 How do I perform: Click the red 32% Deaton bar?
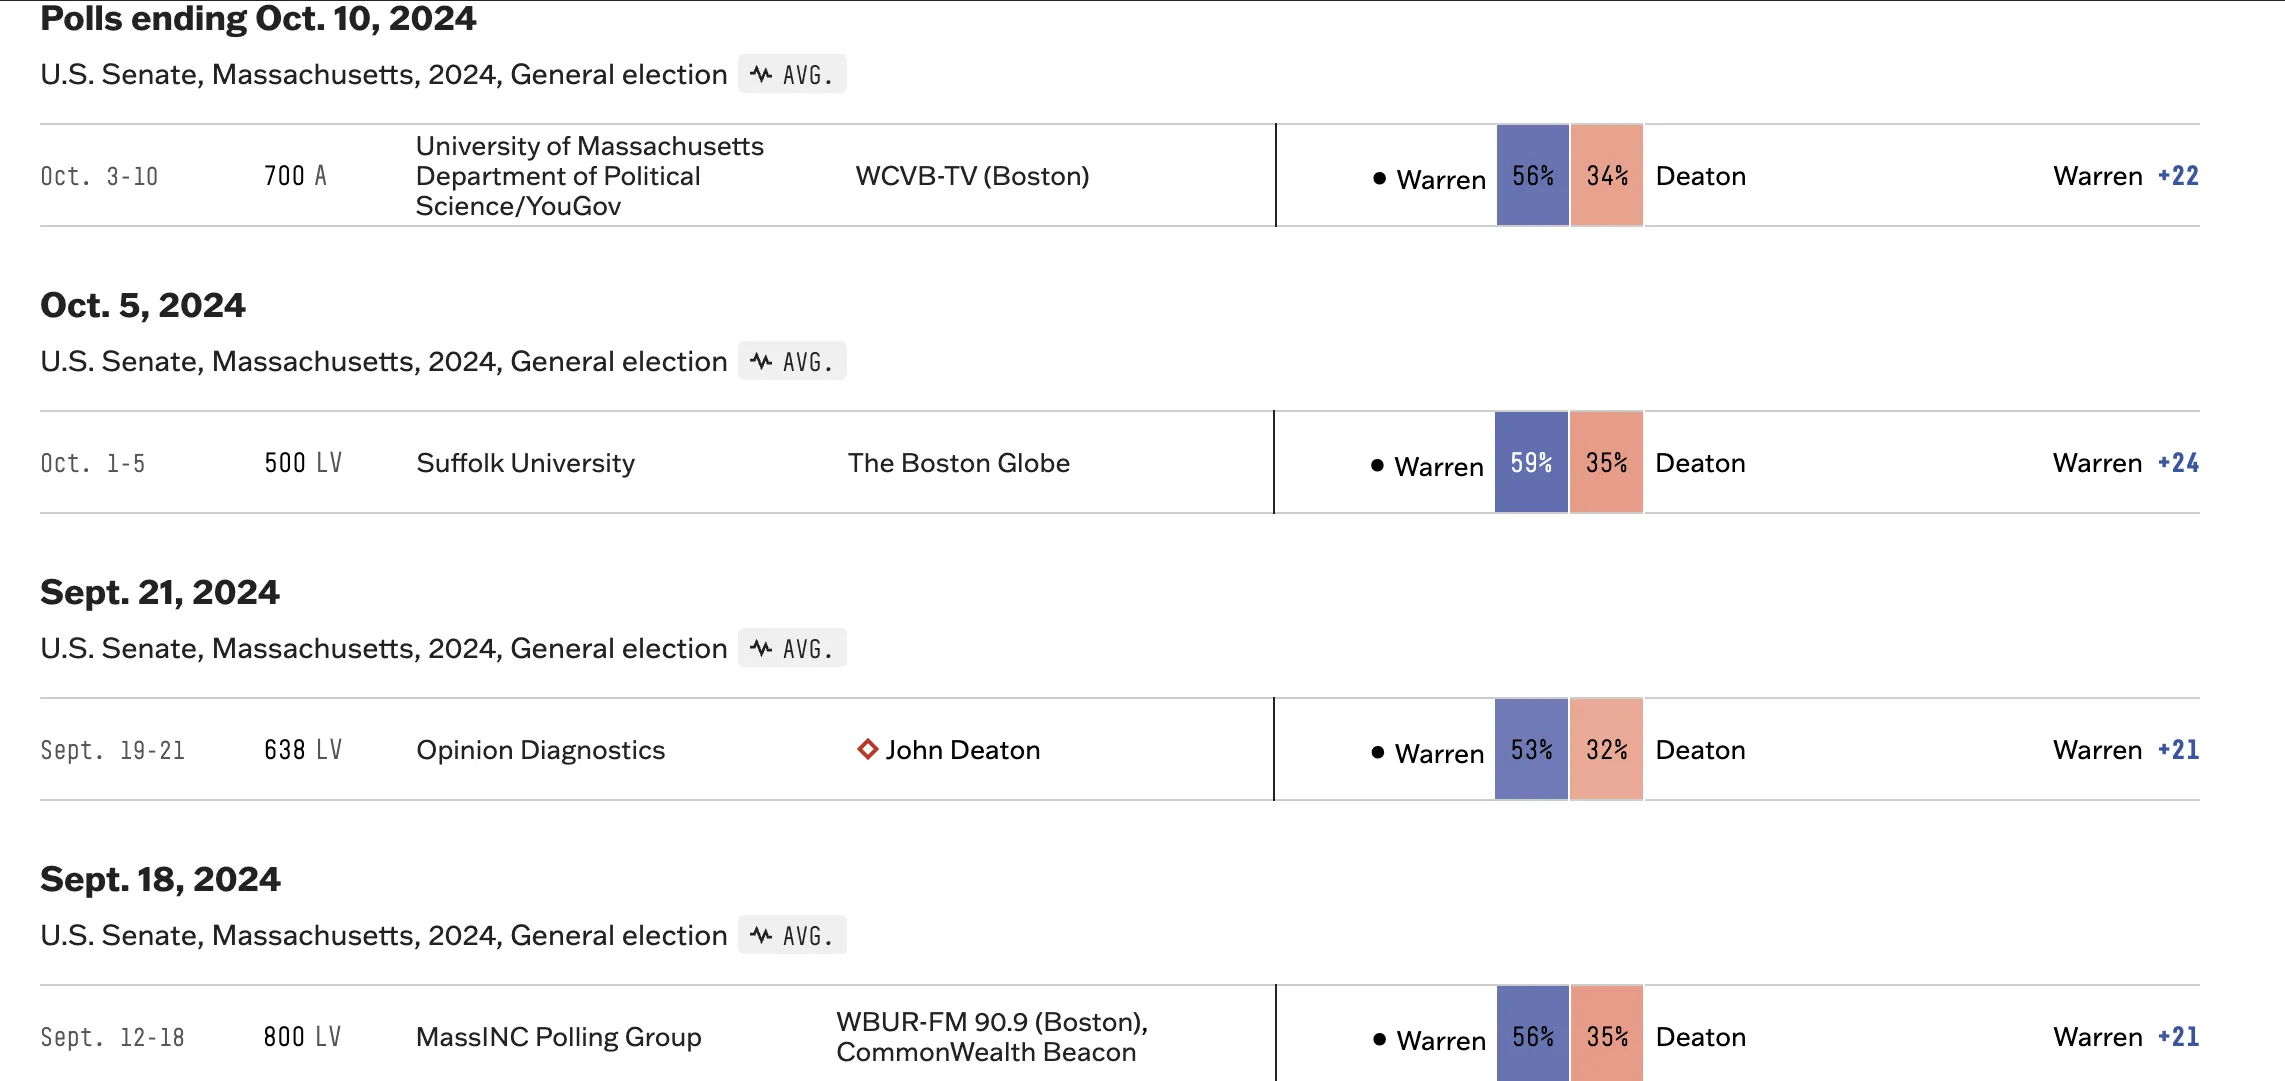(1606, 750)
